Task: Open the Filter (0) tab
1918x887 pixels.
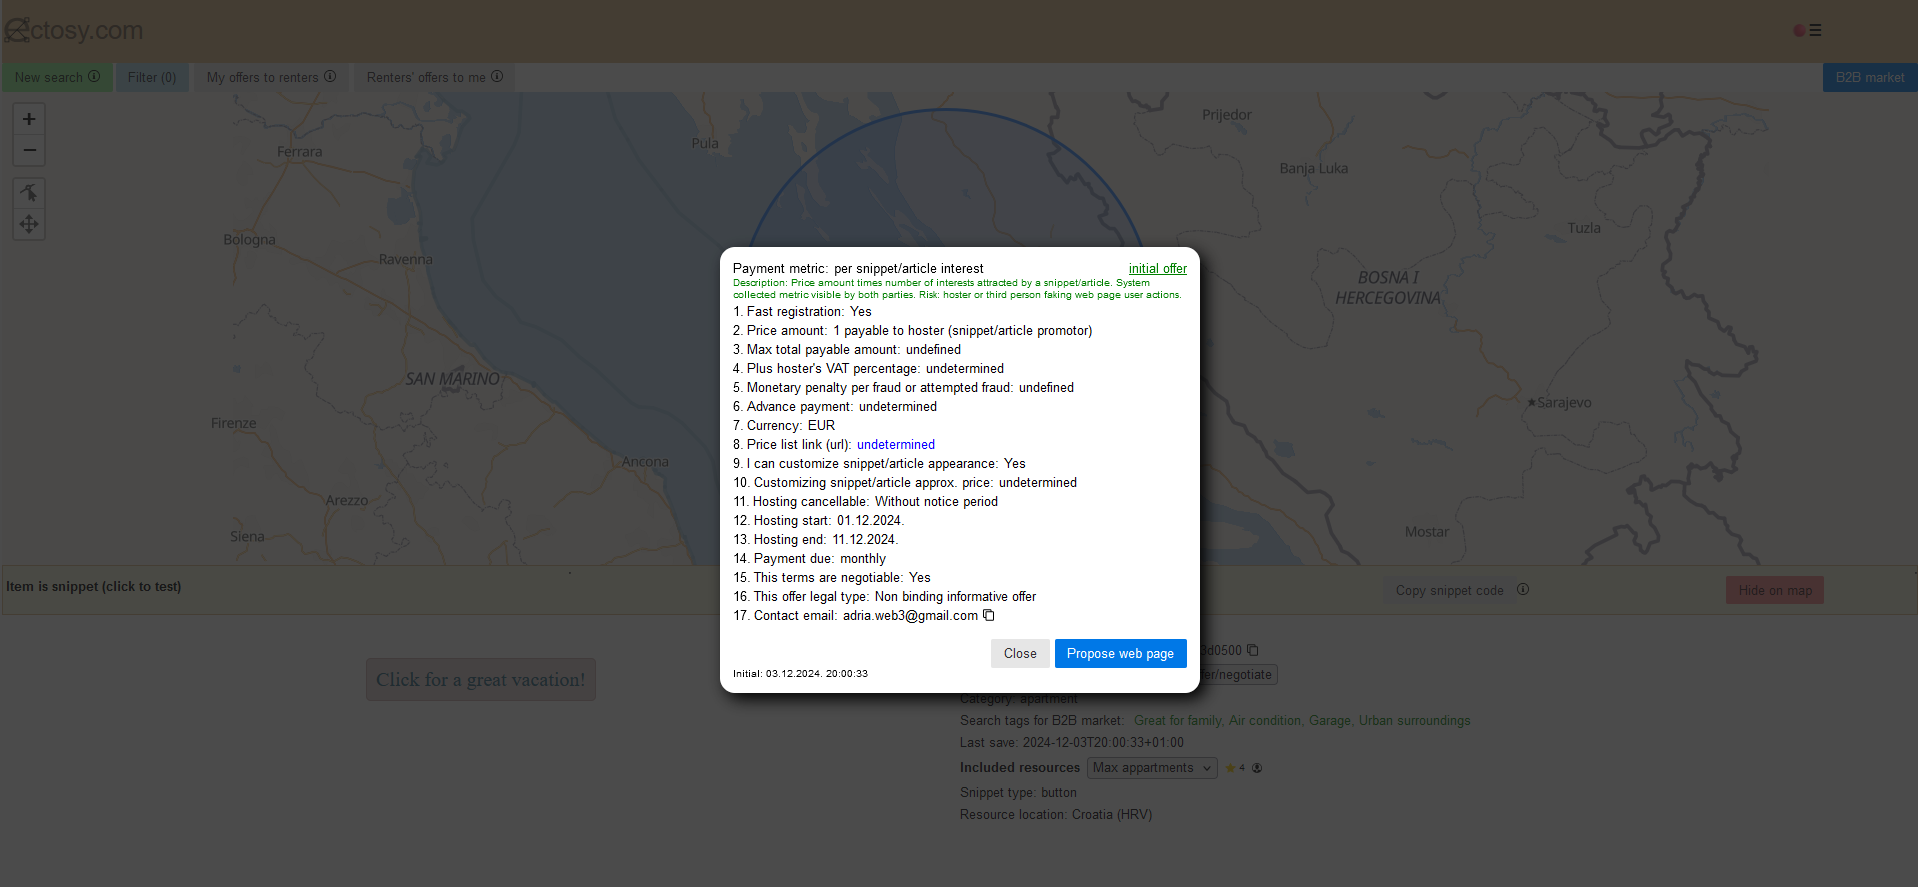Action: (152, 78)
